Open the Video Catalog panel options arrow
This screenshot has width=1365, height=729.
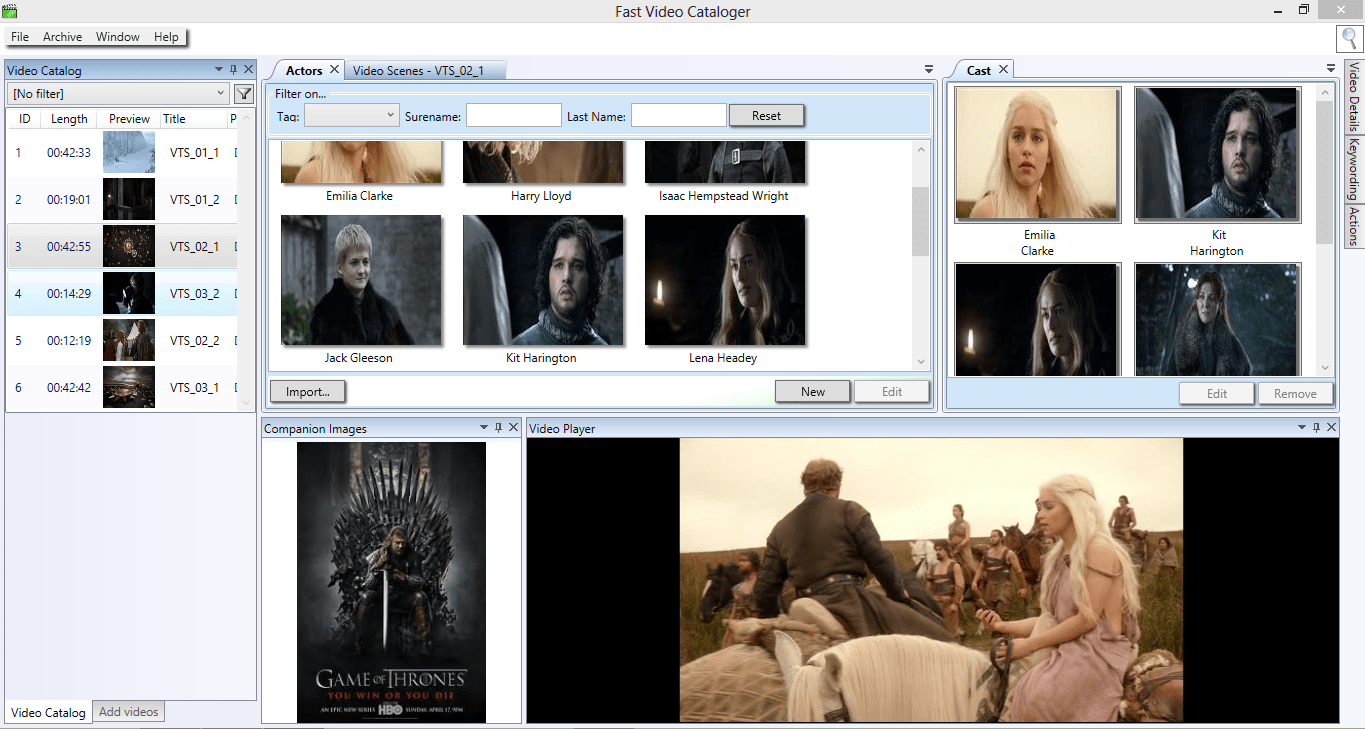click(219, 70)
